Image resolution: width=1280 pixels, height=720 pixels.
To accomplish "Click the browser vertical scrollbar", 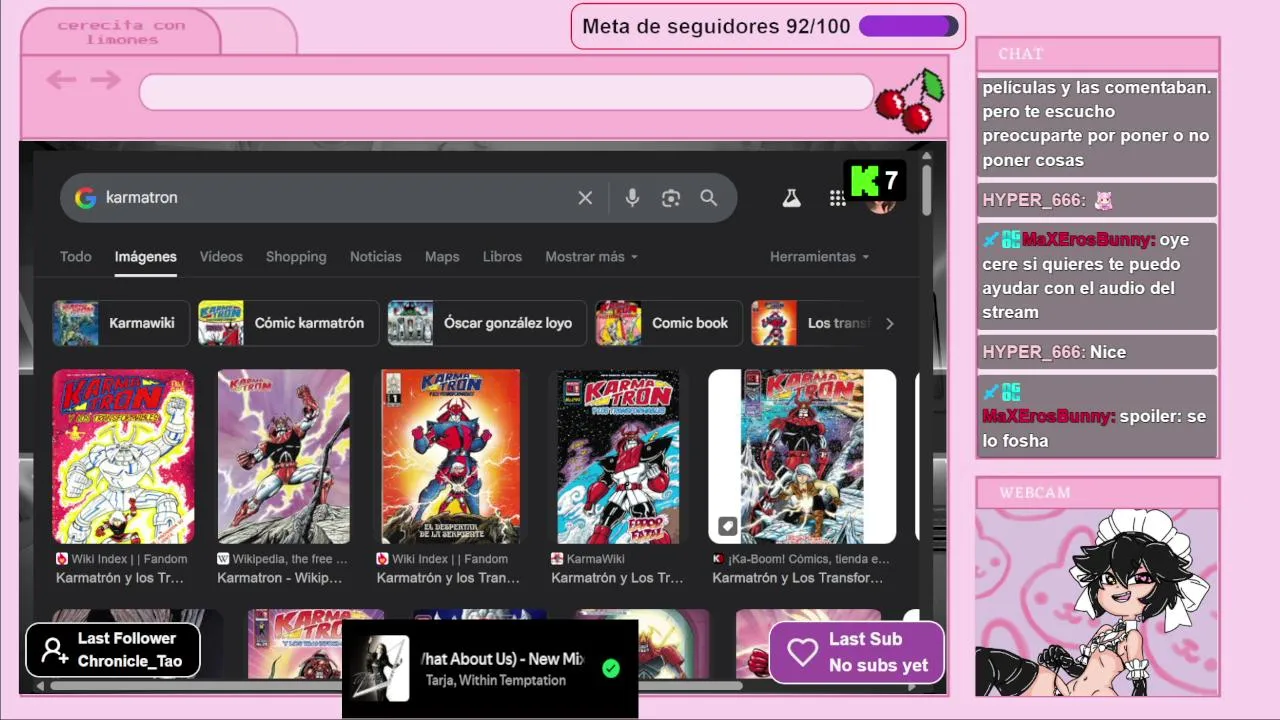I will (x=927, y=190).
